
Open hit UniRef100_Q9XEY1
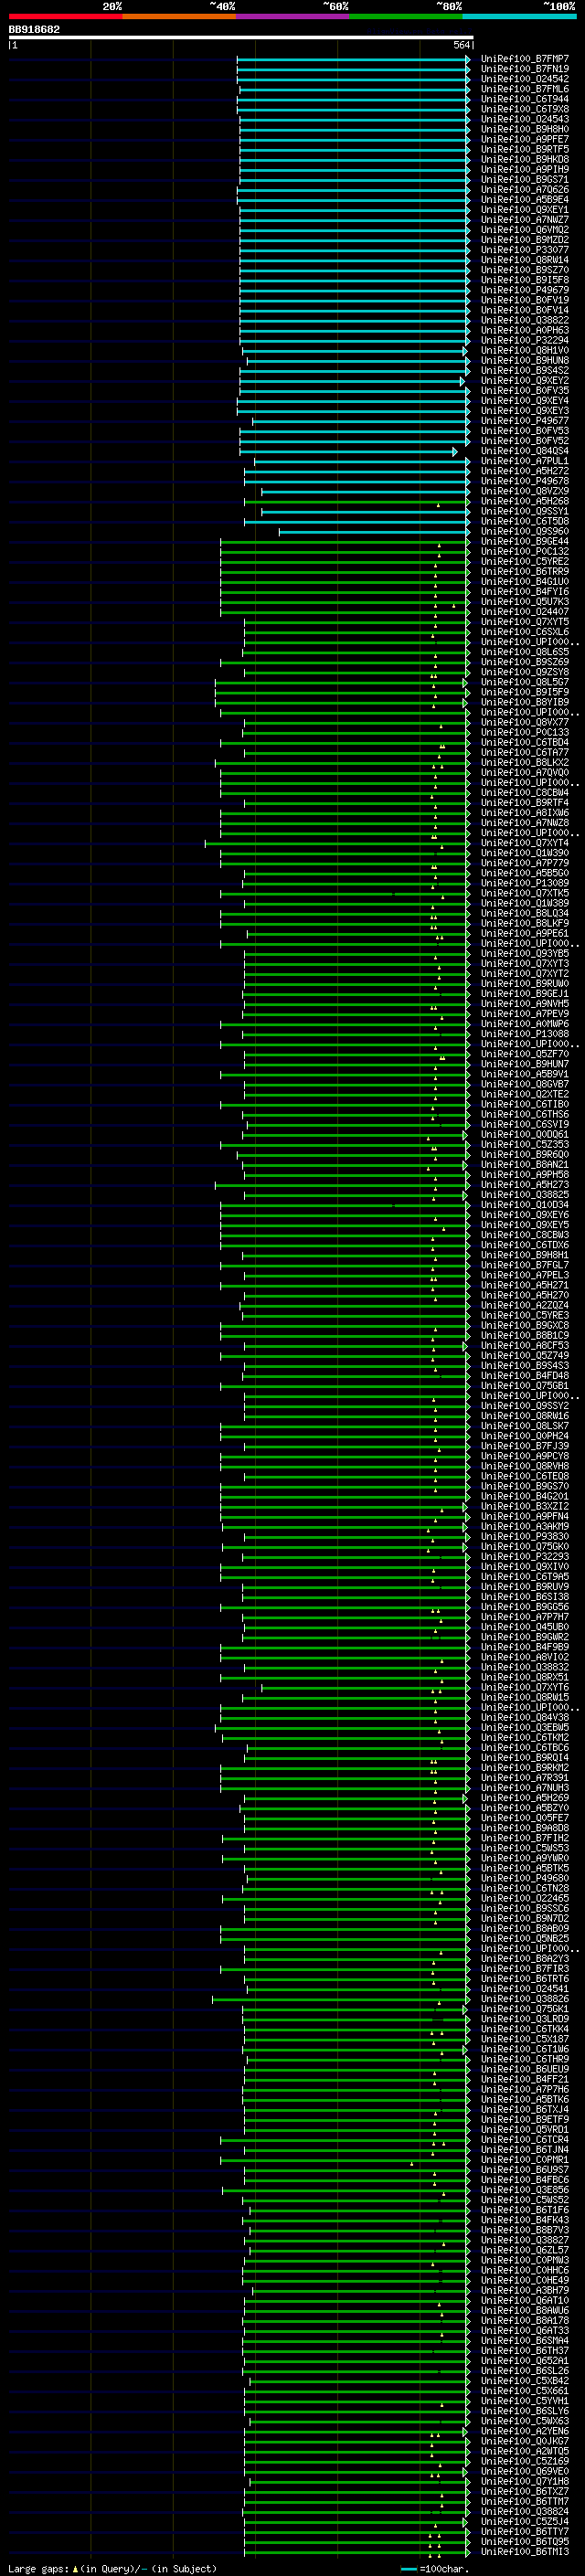[x=525, y=210]
